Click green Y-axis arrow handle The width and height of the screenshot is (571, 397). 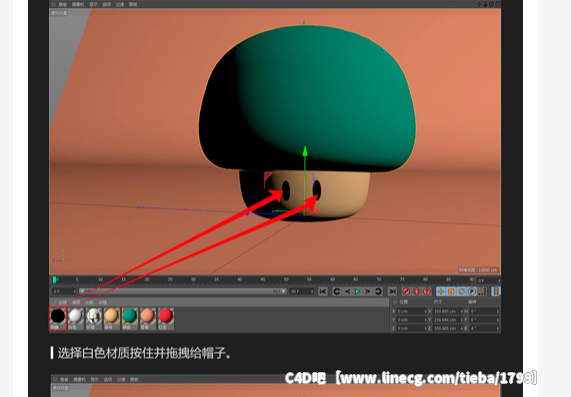tap(305, 151)
